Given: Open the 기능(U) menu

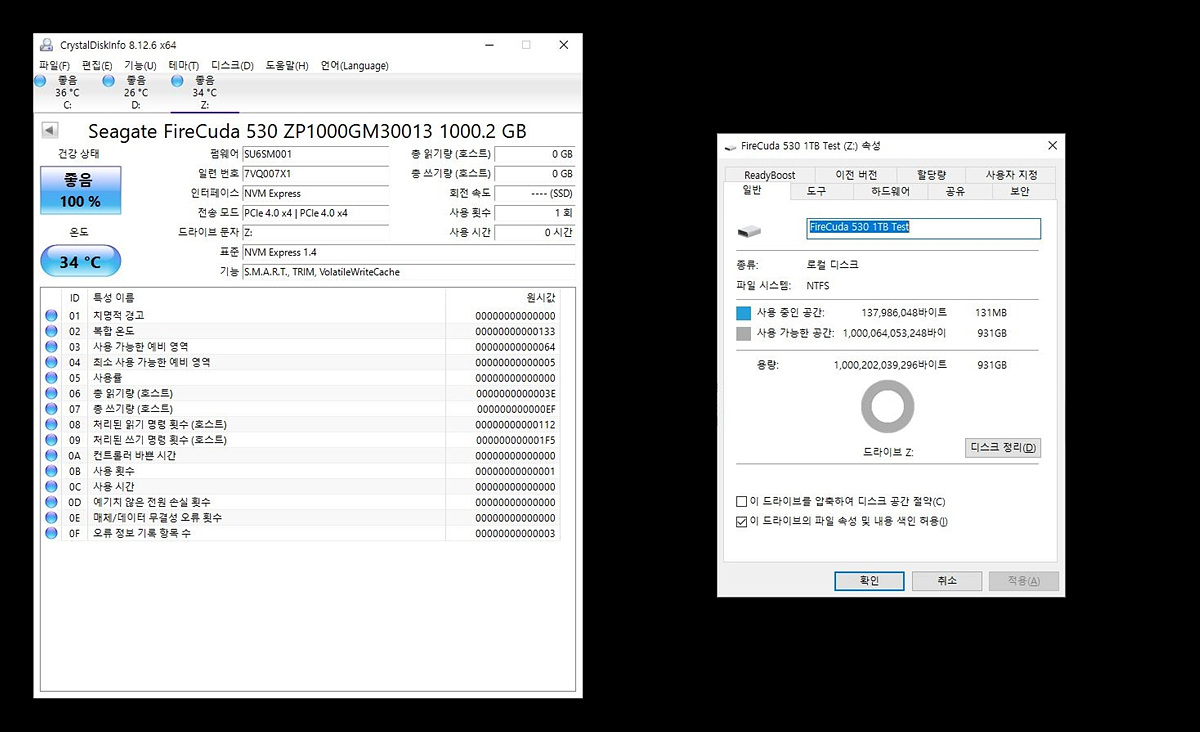Looking at the screenshot, I should point(140,66).
